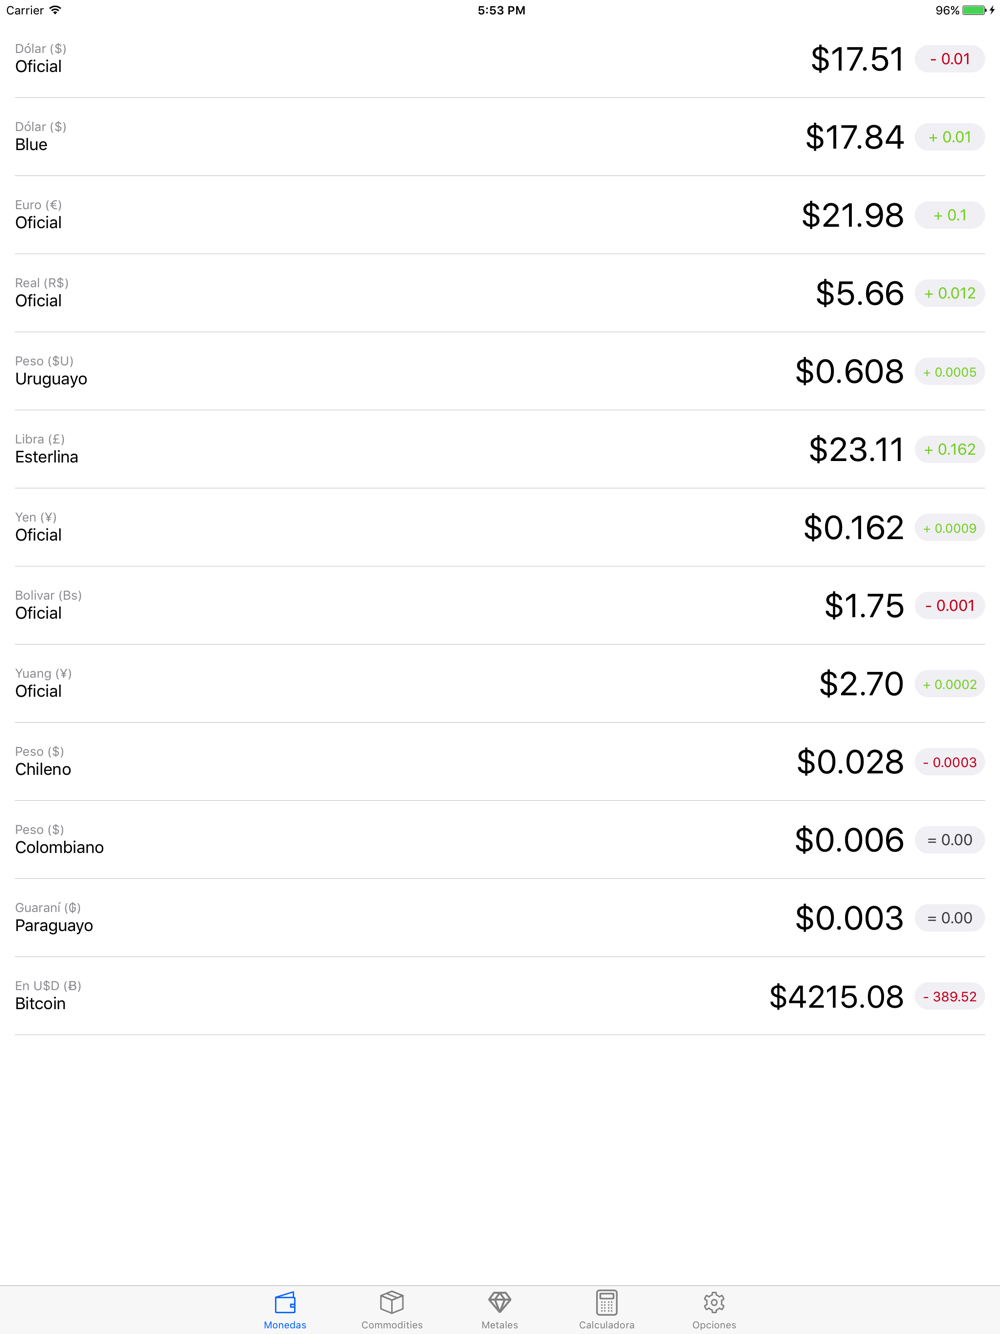Open the Calculadora calculator icon
Screen dimensions: 1000x1334
pos(606,1302)
